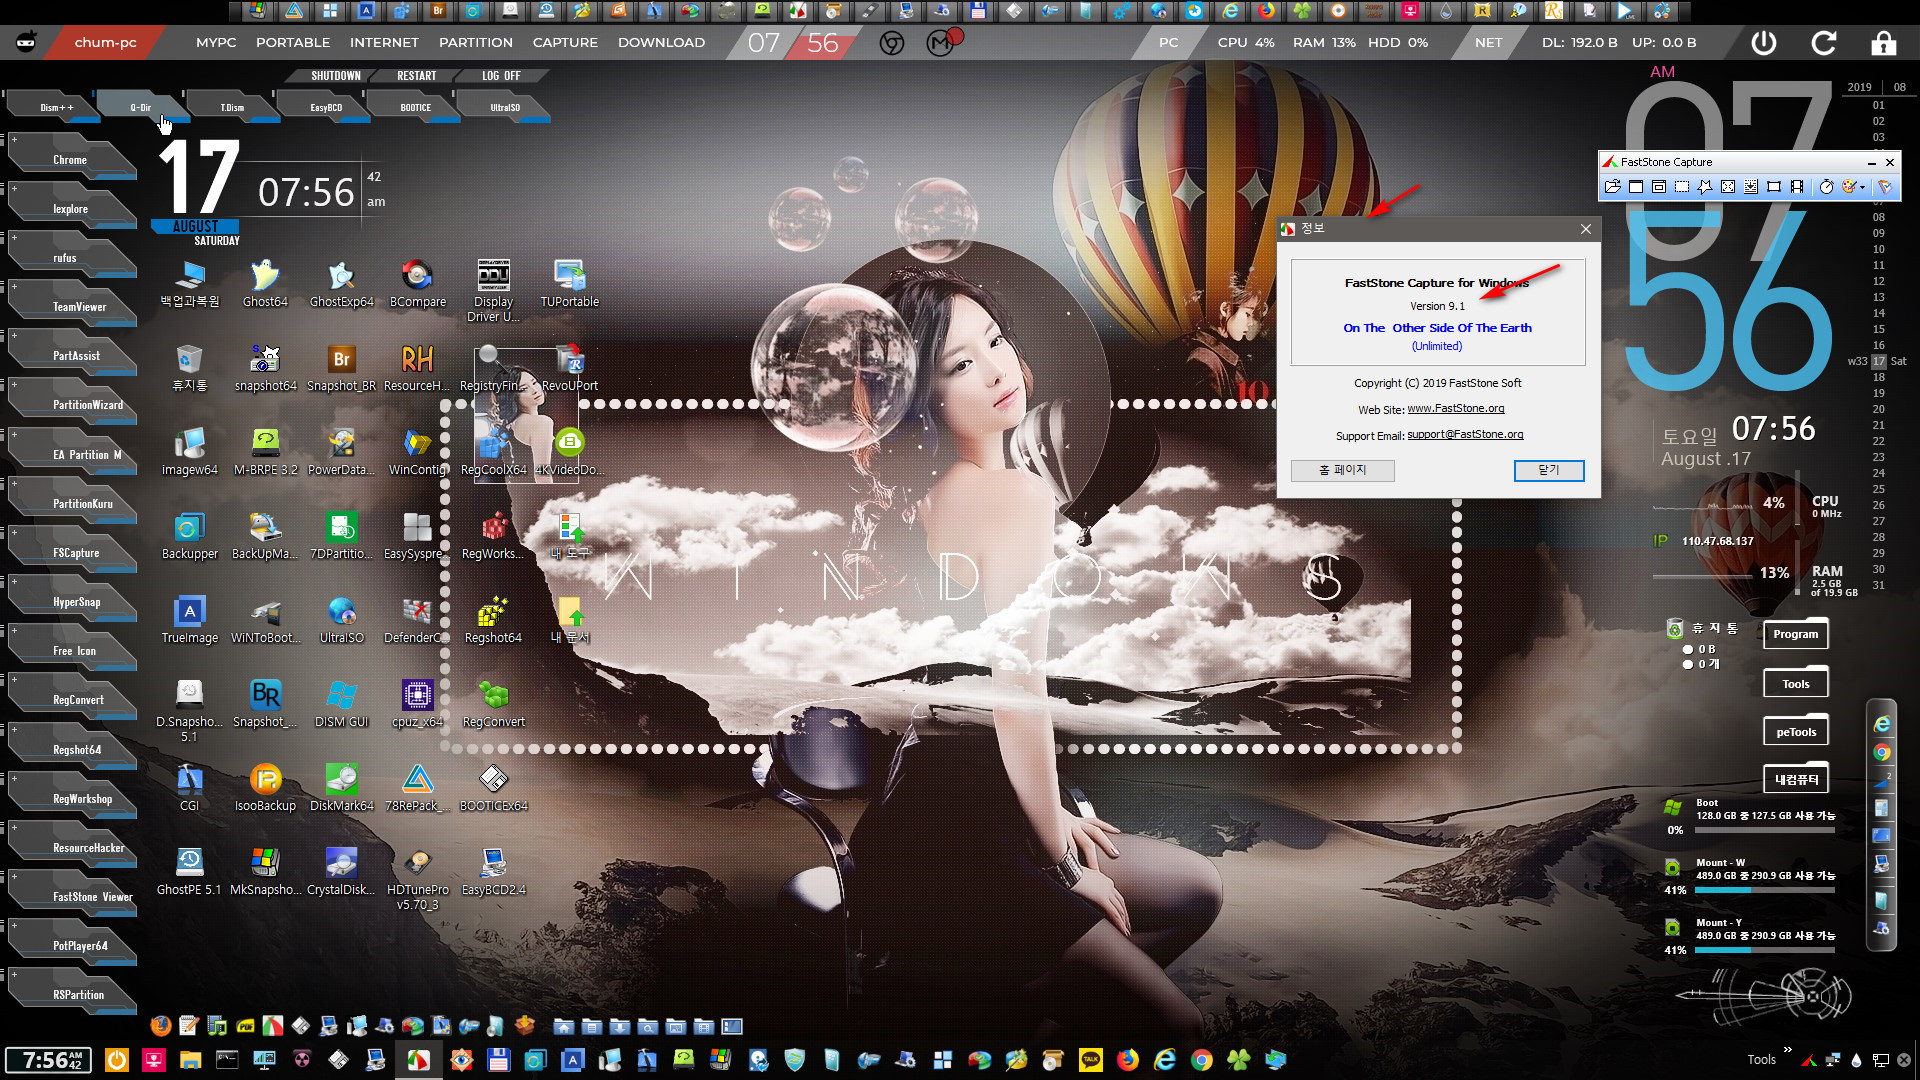Select Capture Active Window tool in FastStone
This screenshot has height=1080, width=1920.
point(1636,187)
